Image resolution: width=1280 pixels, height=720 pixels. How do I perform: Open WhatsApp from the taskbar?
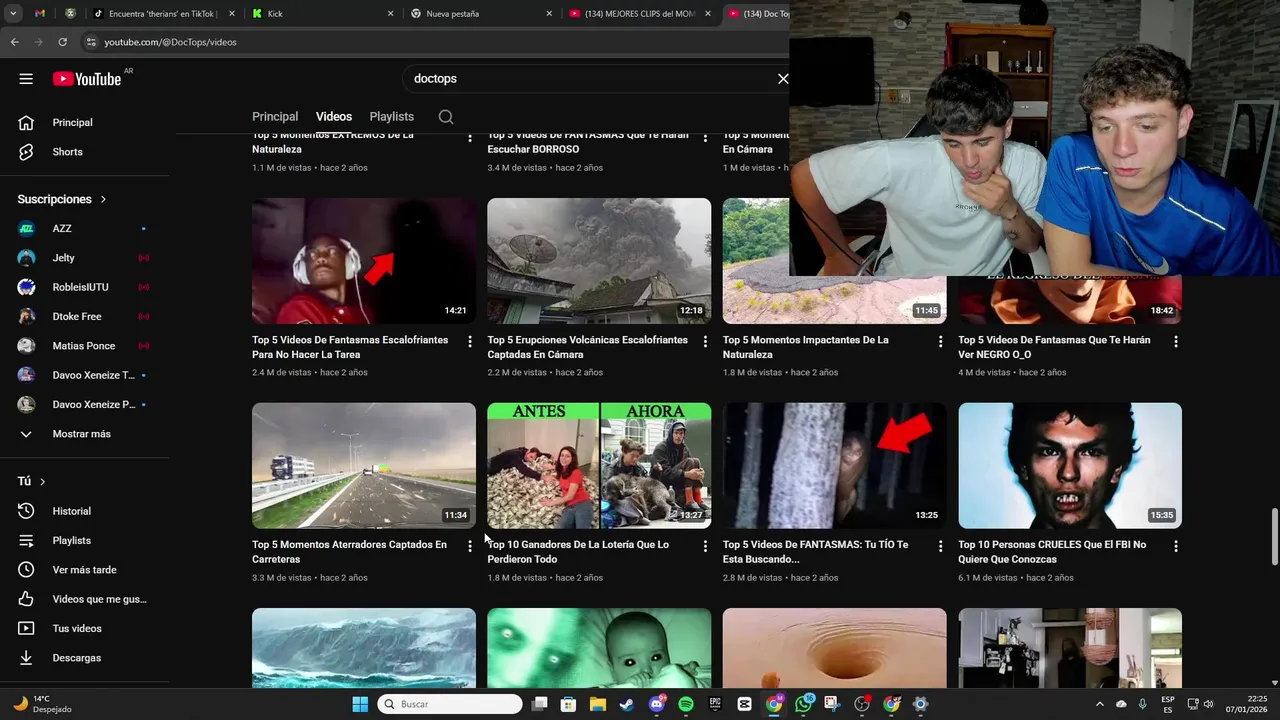(x=803, y=704)
